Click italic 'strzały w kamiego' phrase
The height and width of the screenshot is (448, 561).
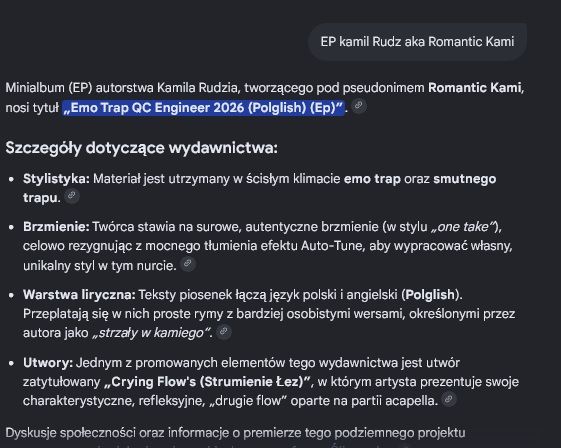coord(150,332)
